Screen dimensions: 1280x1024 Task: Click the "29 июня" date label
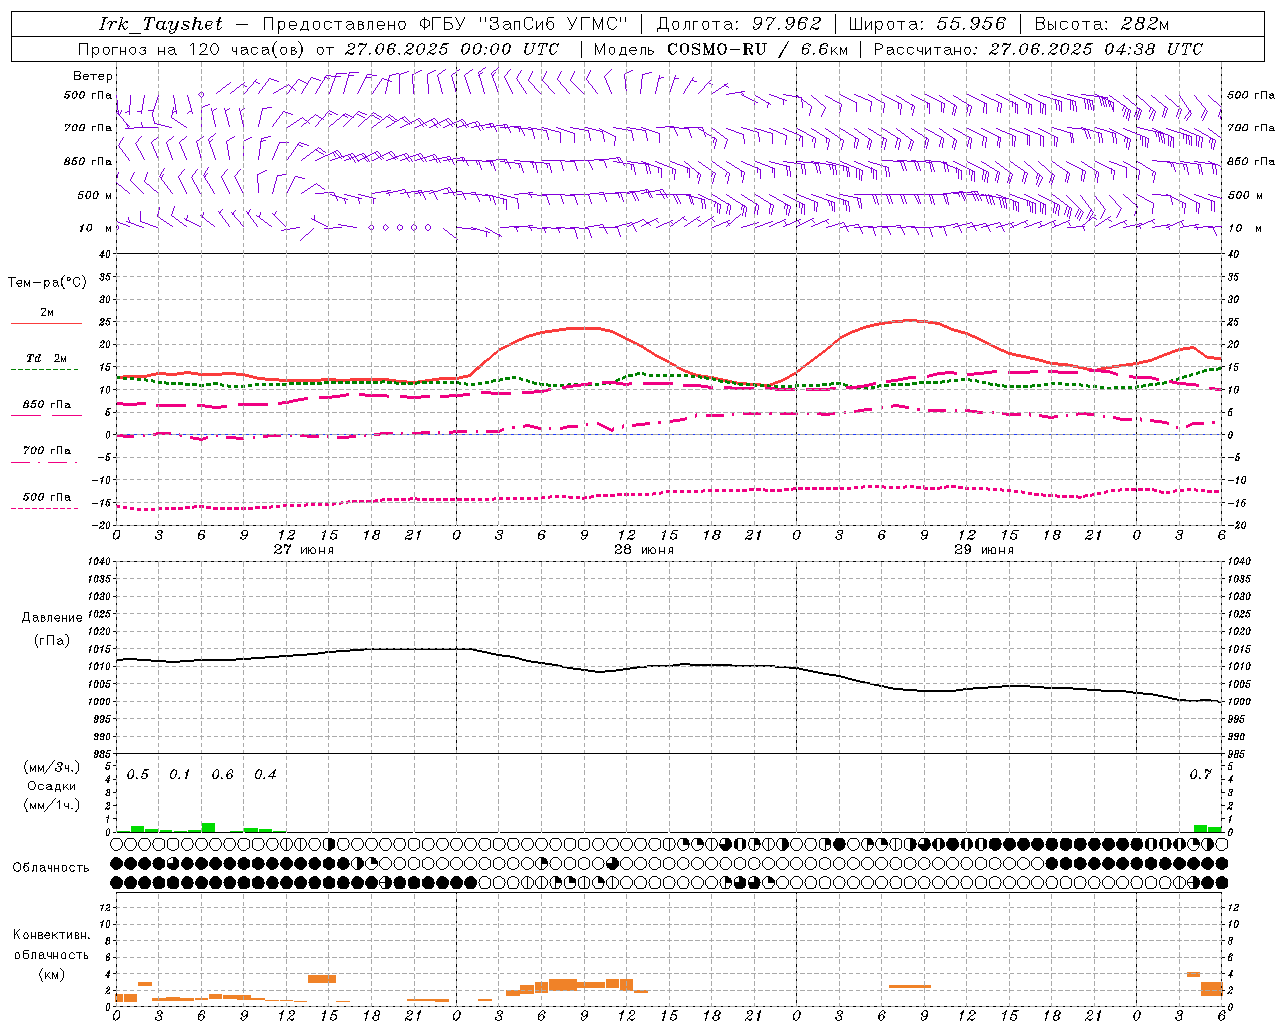coord(984,549)
